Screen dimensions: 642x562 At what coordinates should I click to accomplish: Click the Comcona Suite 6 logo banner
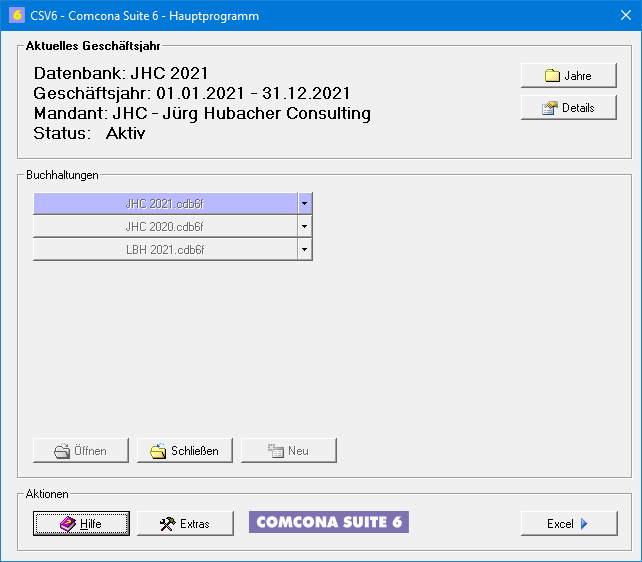click(x=329, y=522)
